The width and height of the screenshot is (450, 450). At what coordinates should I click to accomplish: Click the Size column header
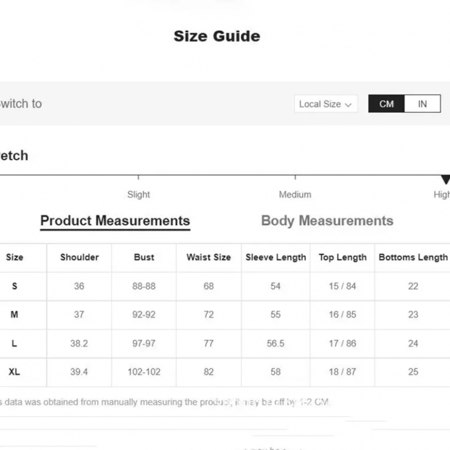click(14, 257)
